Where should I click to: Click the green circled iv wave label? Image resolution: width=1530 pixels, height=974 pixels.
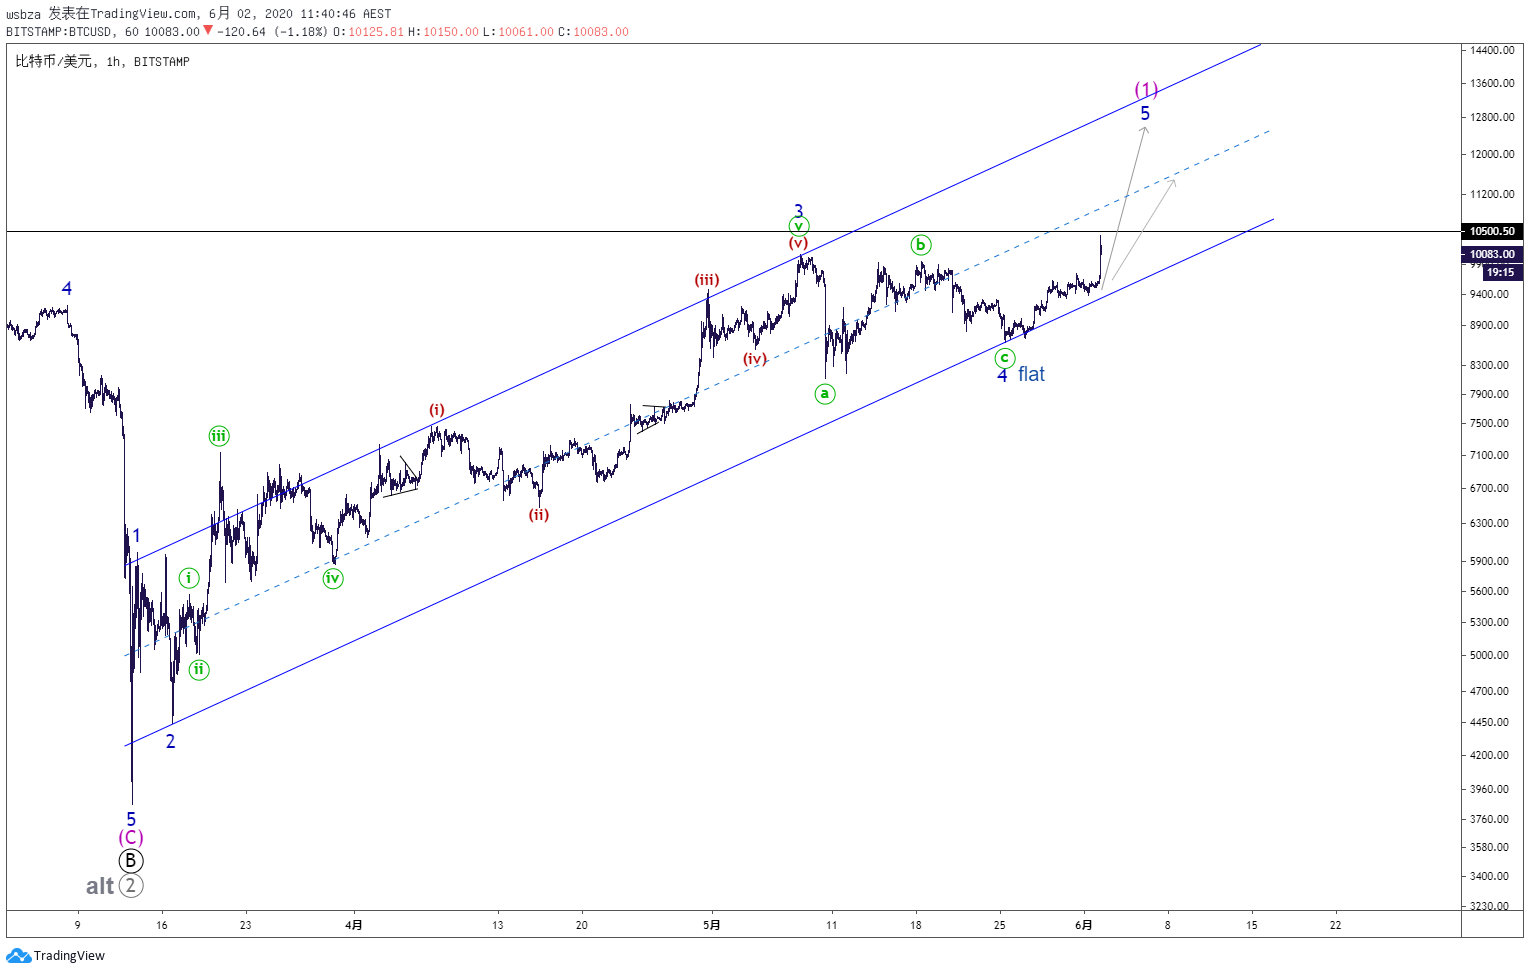pos(333,578)
